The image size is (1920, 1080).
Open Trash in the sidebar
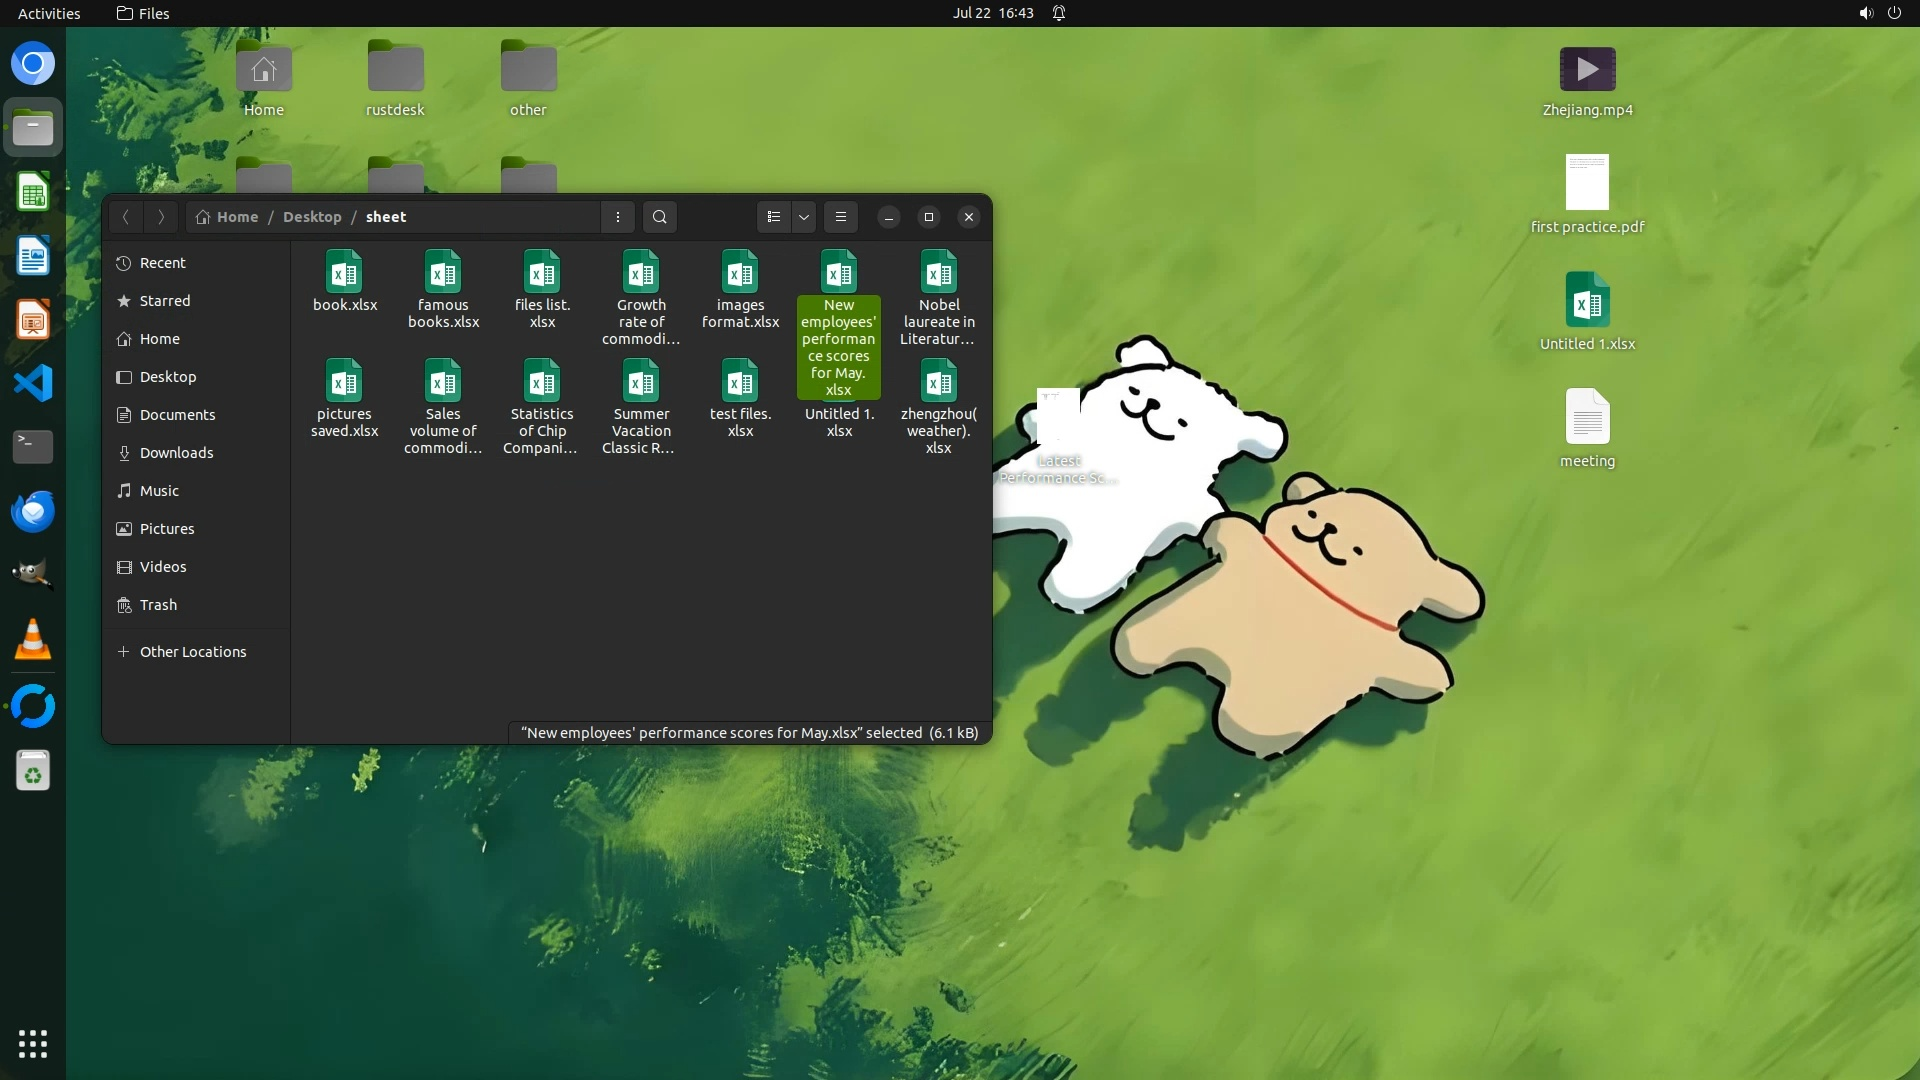tap(158, 605)
